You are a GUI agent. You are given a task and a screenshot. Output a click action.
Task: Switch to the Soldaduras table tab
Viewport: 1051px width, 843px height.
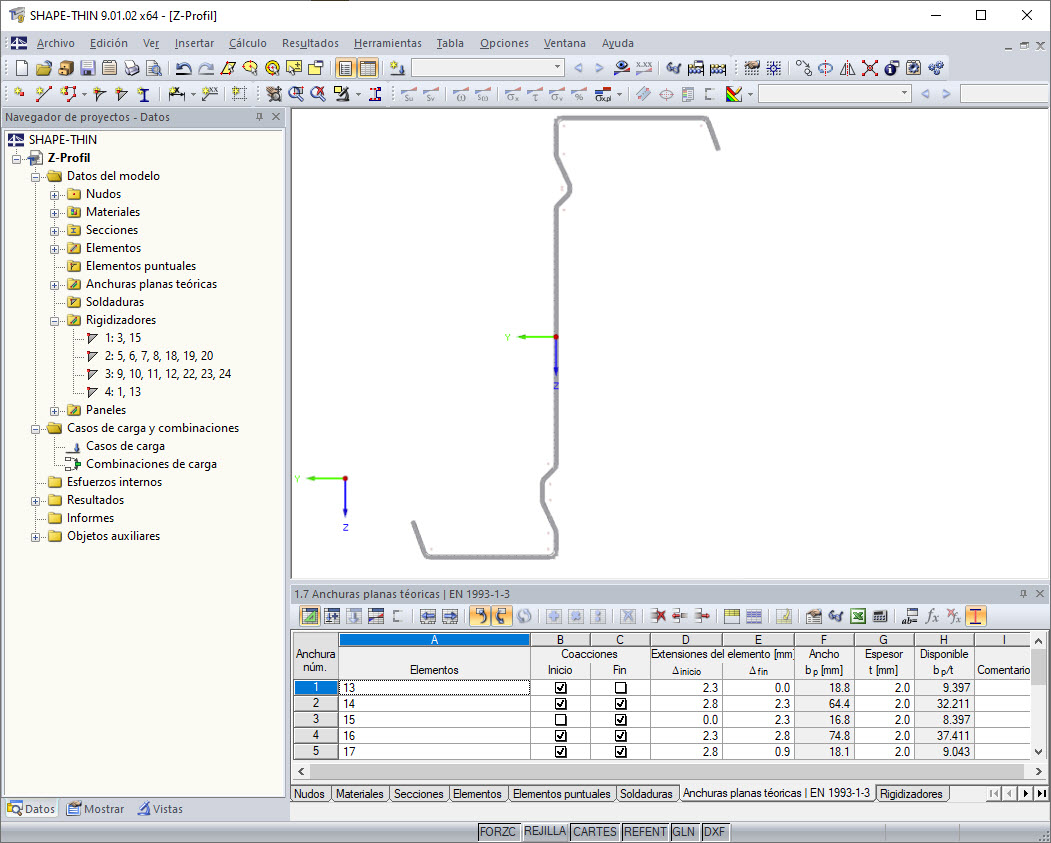click(645, 794)
